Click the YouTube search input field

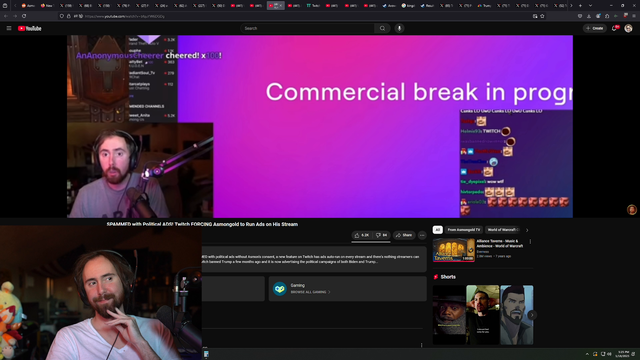click(307, 28)
